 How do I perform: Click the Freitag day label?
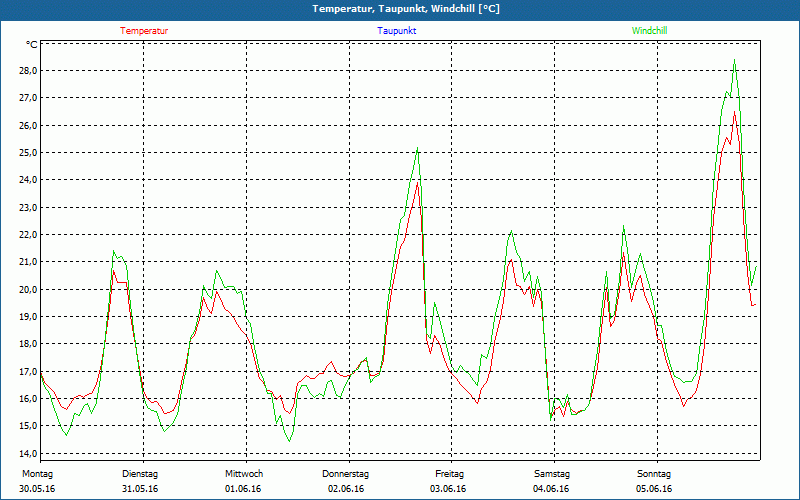449,474
